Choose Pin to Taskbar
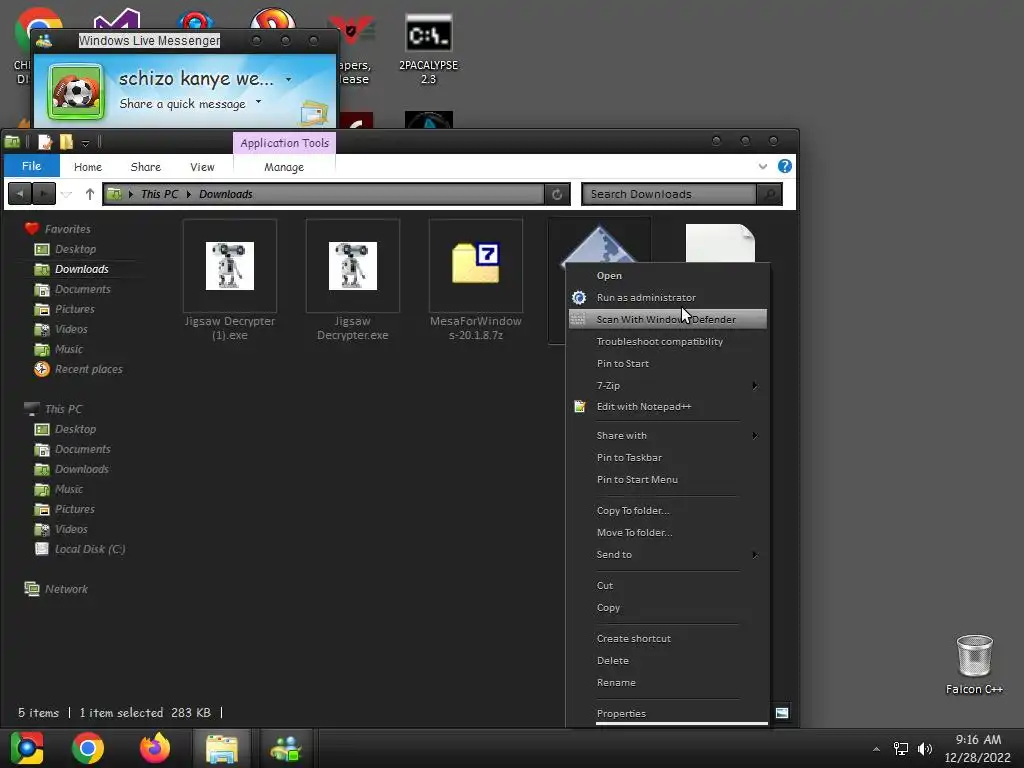The image size is (1024, 768). (629, 458)
